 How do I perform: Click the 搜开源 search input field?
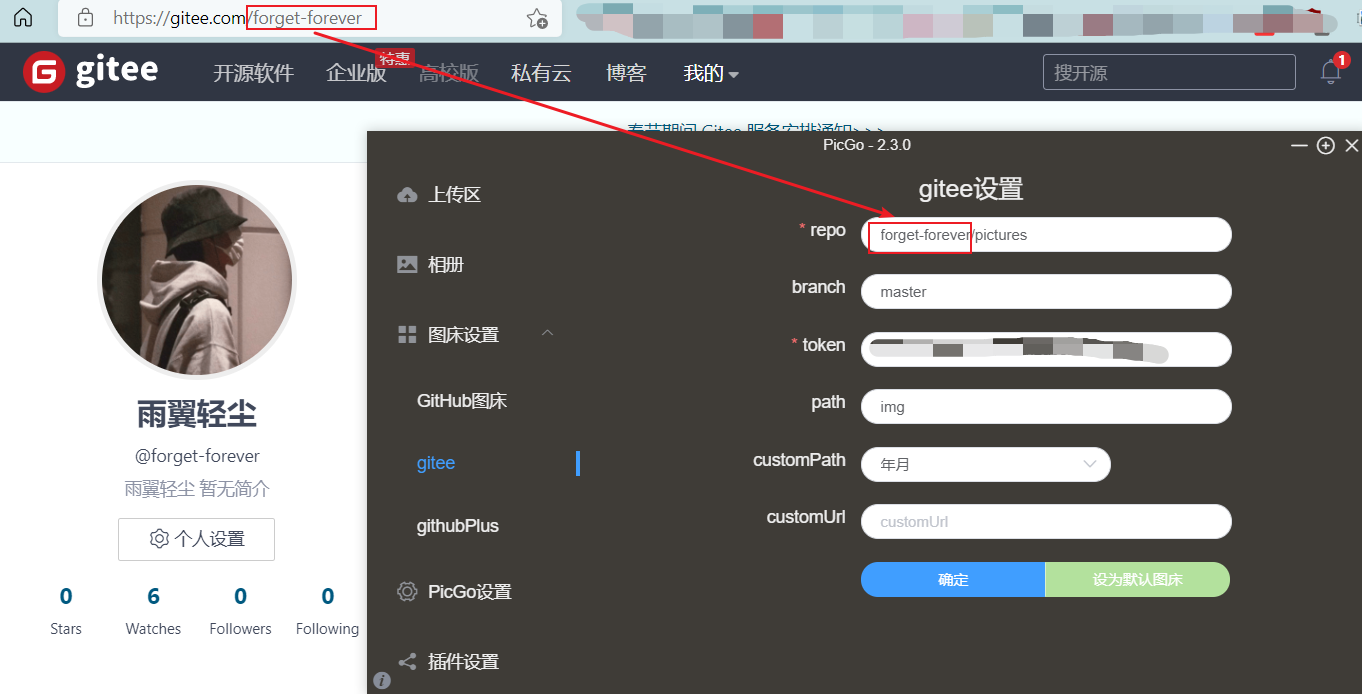coord(1168,71)
